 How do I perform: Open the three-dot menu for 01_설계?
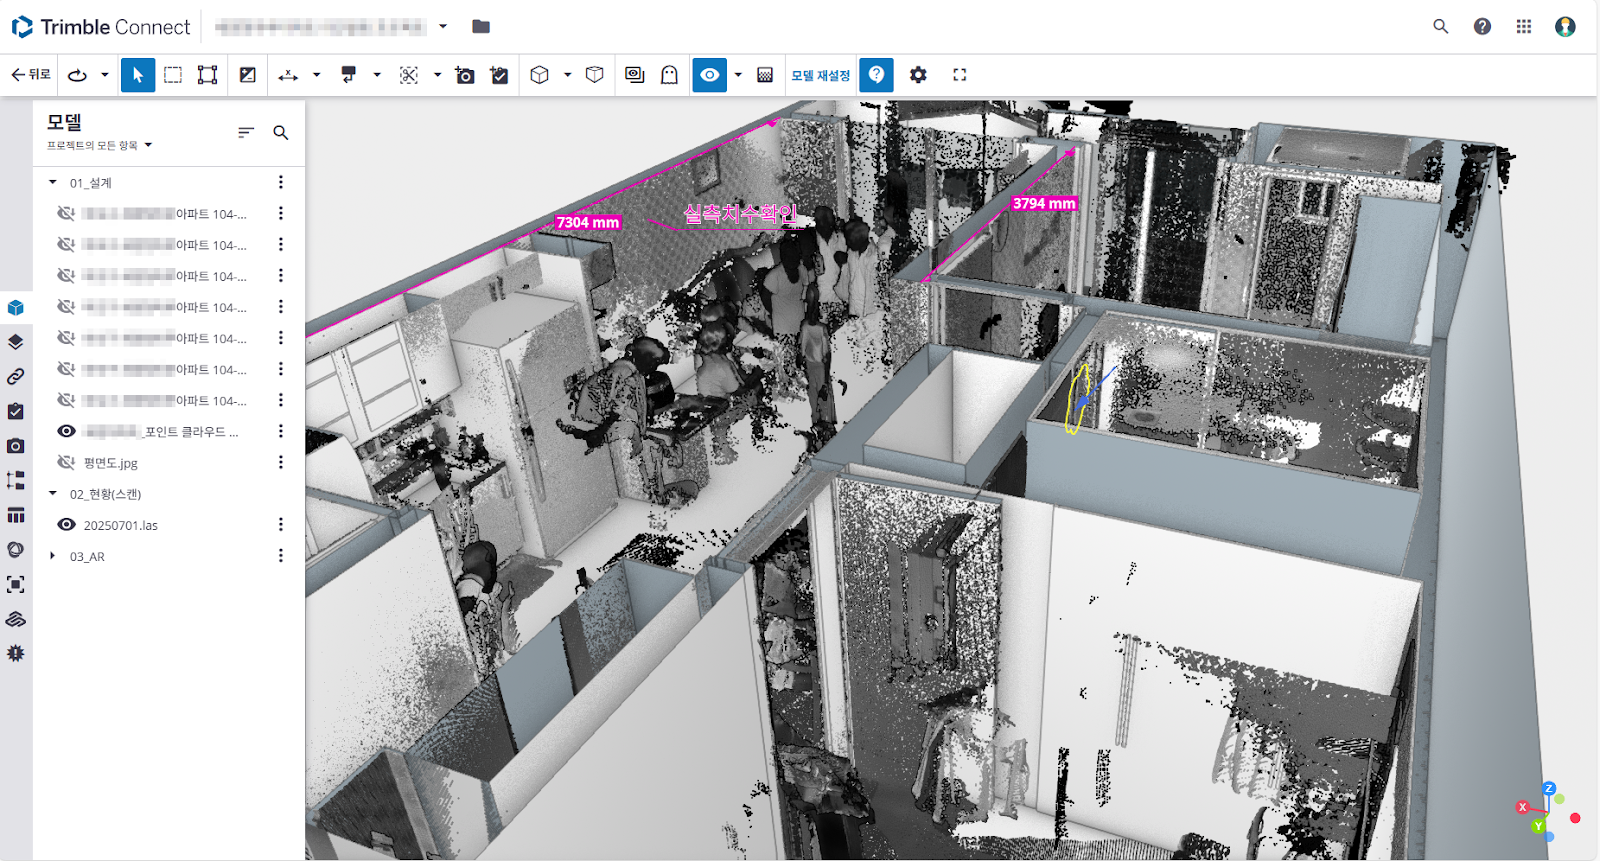point(281,183)
